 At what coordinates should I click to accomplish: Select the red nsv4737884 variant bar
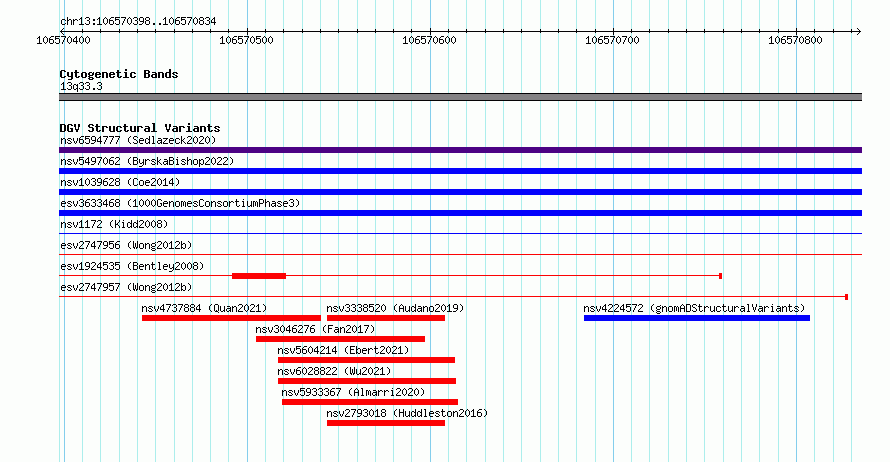click(232, 318)
